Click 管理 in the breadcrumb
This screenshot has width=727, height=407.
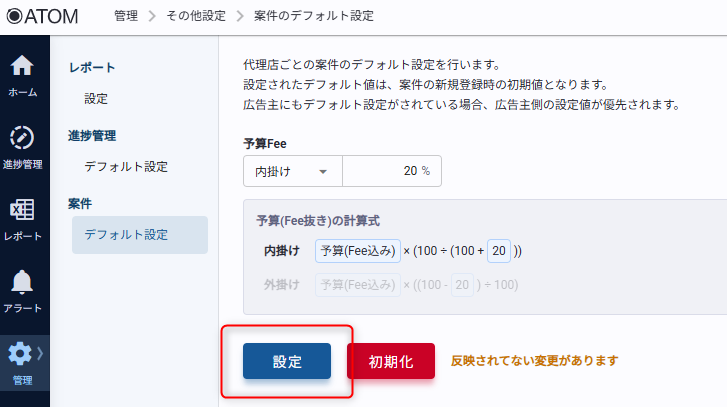[126, 16]
